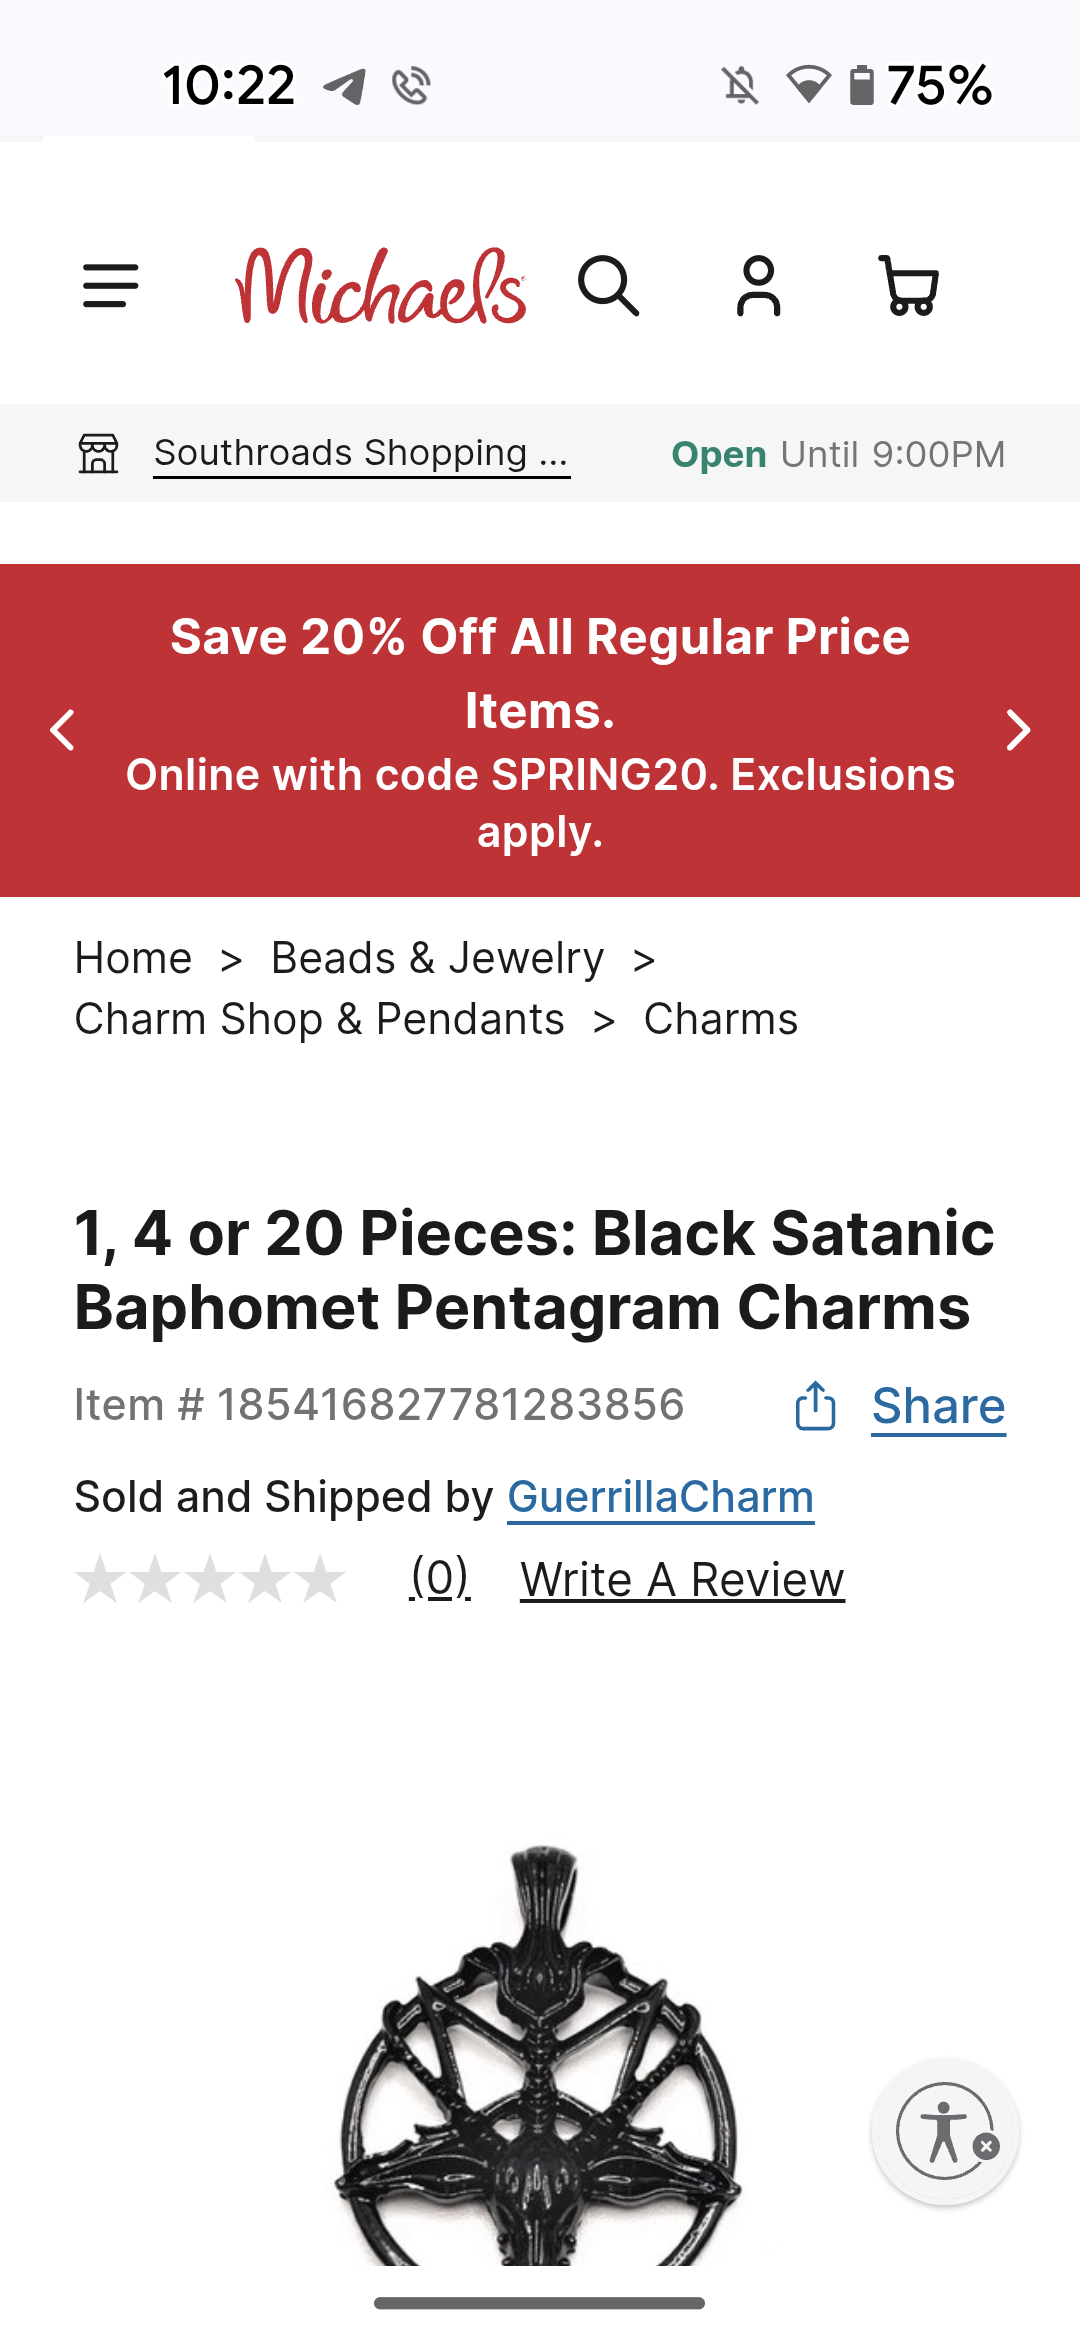Open the Charms breadcrumb
The height and width of the screenshot is (2340, 1080).
(x=720, y=1020)
